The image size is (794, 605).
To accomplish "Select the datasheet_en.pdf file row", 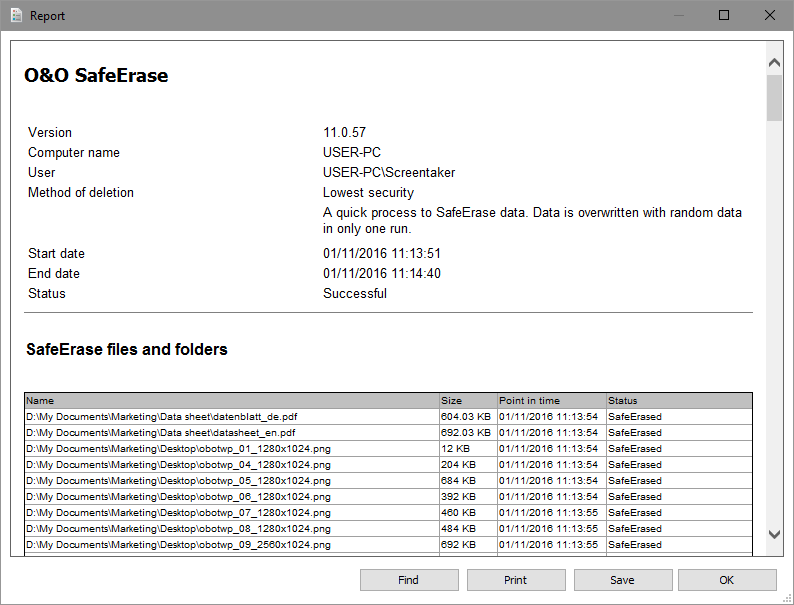I will [388, 433].
